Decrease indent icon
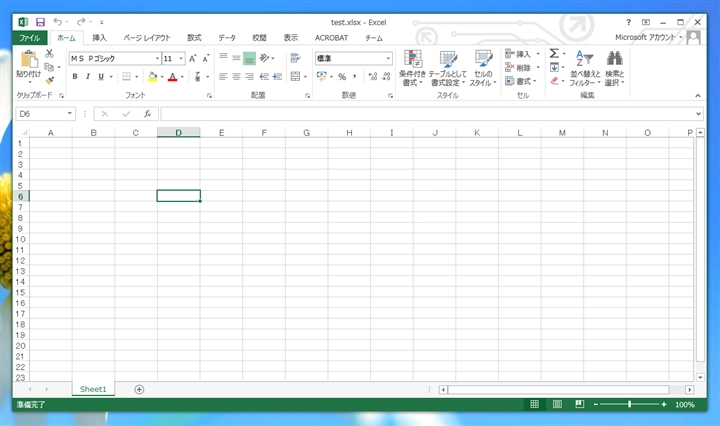The width and height of the screenshot is (720, 426). coord(264,77)
